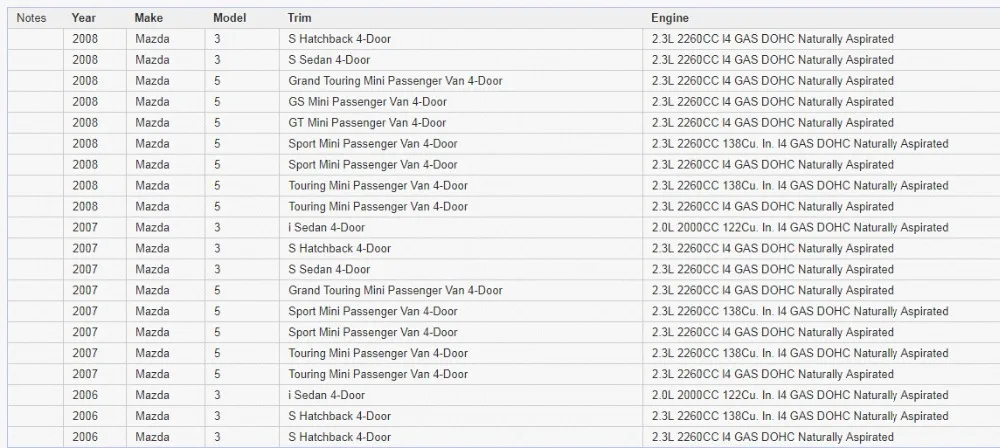Click year '2007' in the i Sedan row
Viewport: 1000px width, 448px height.
[95, 227]
